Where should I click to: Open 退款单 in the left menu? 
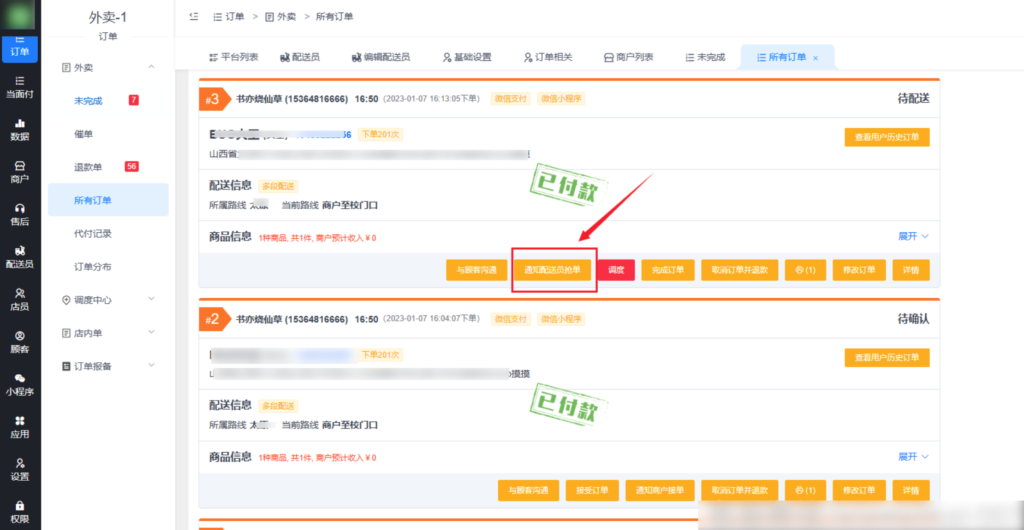[88, 167]
